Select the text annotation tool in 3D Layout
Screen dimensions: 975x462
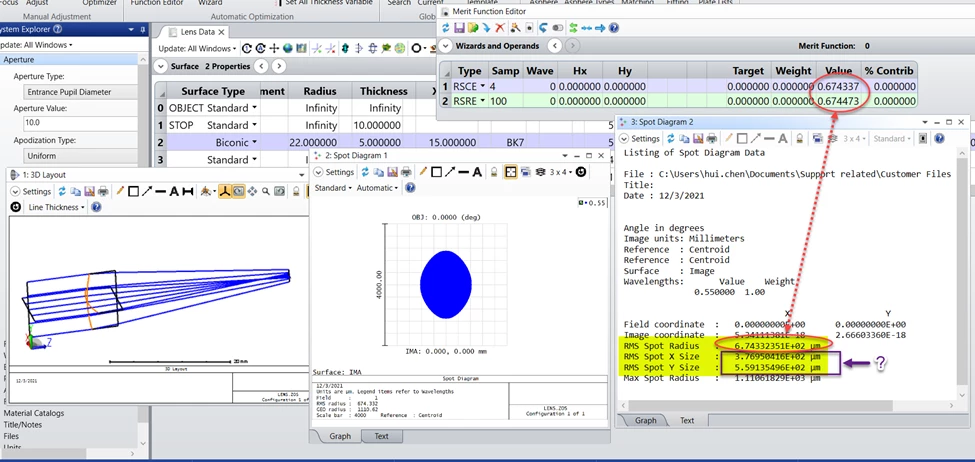click(x=174, y=192)
